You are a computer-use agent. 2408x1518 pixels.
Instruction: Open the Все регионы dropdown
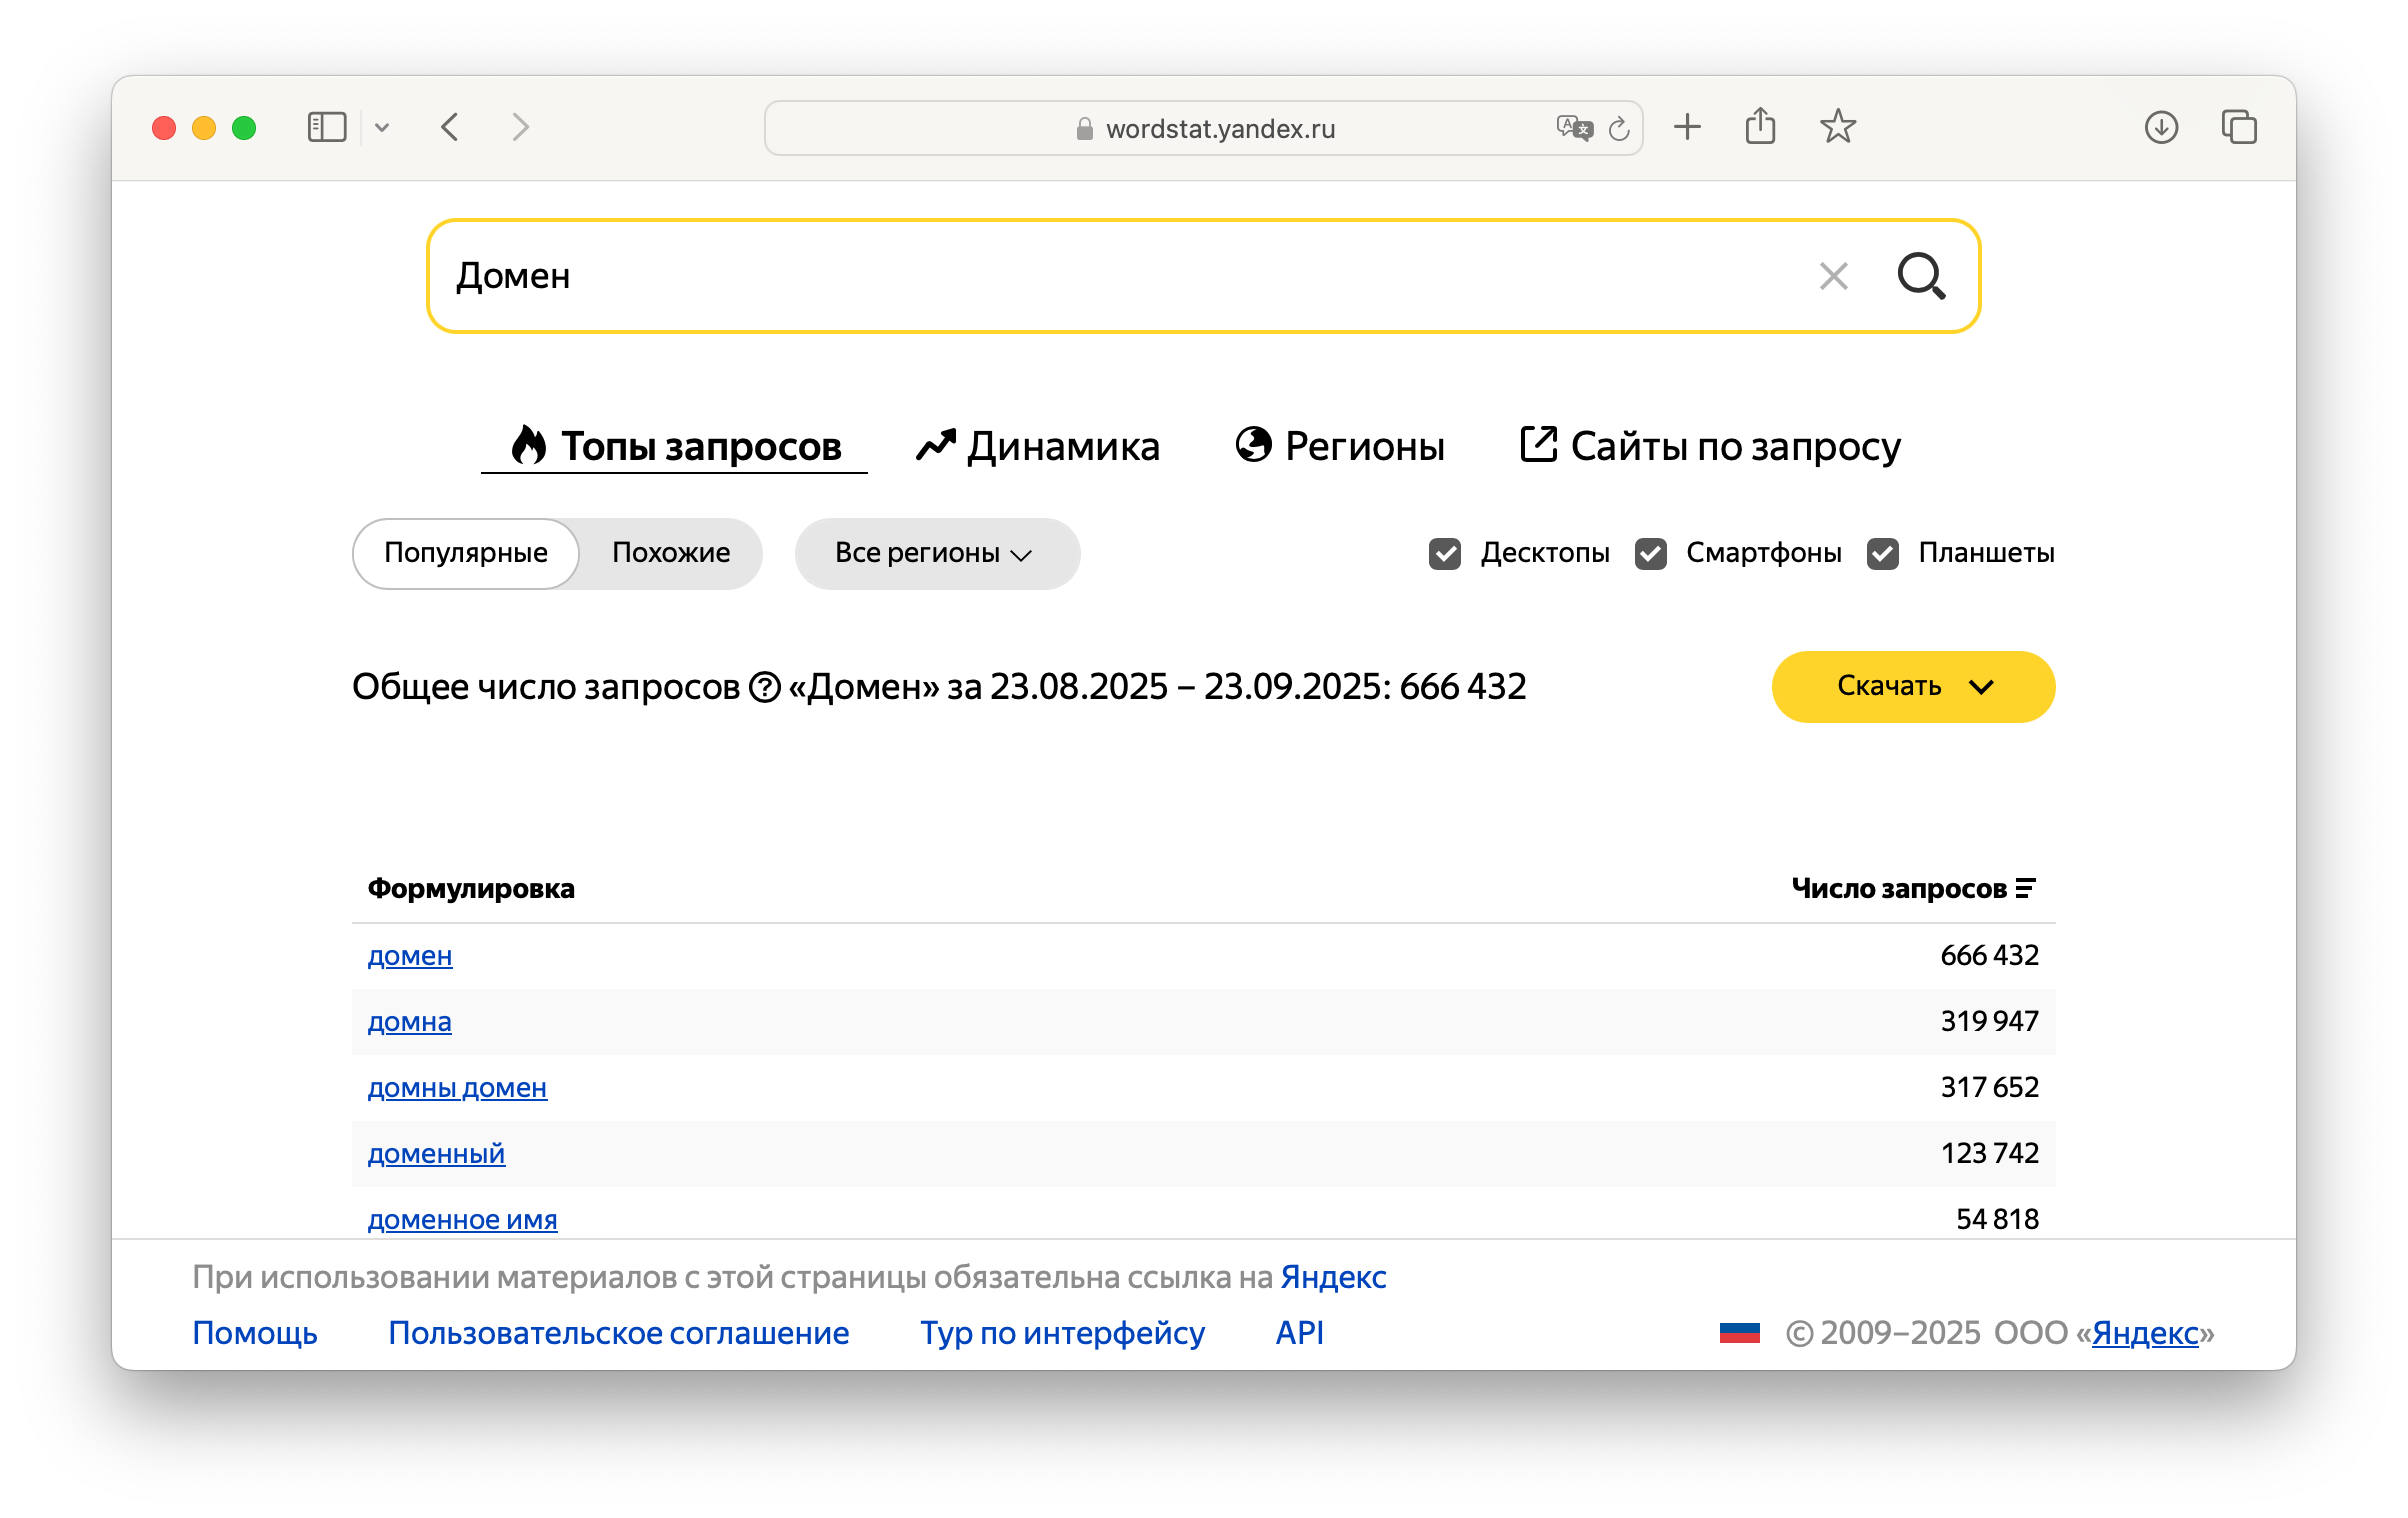click(x=936, y=553)
